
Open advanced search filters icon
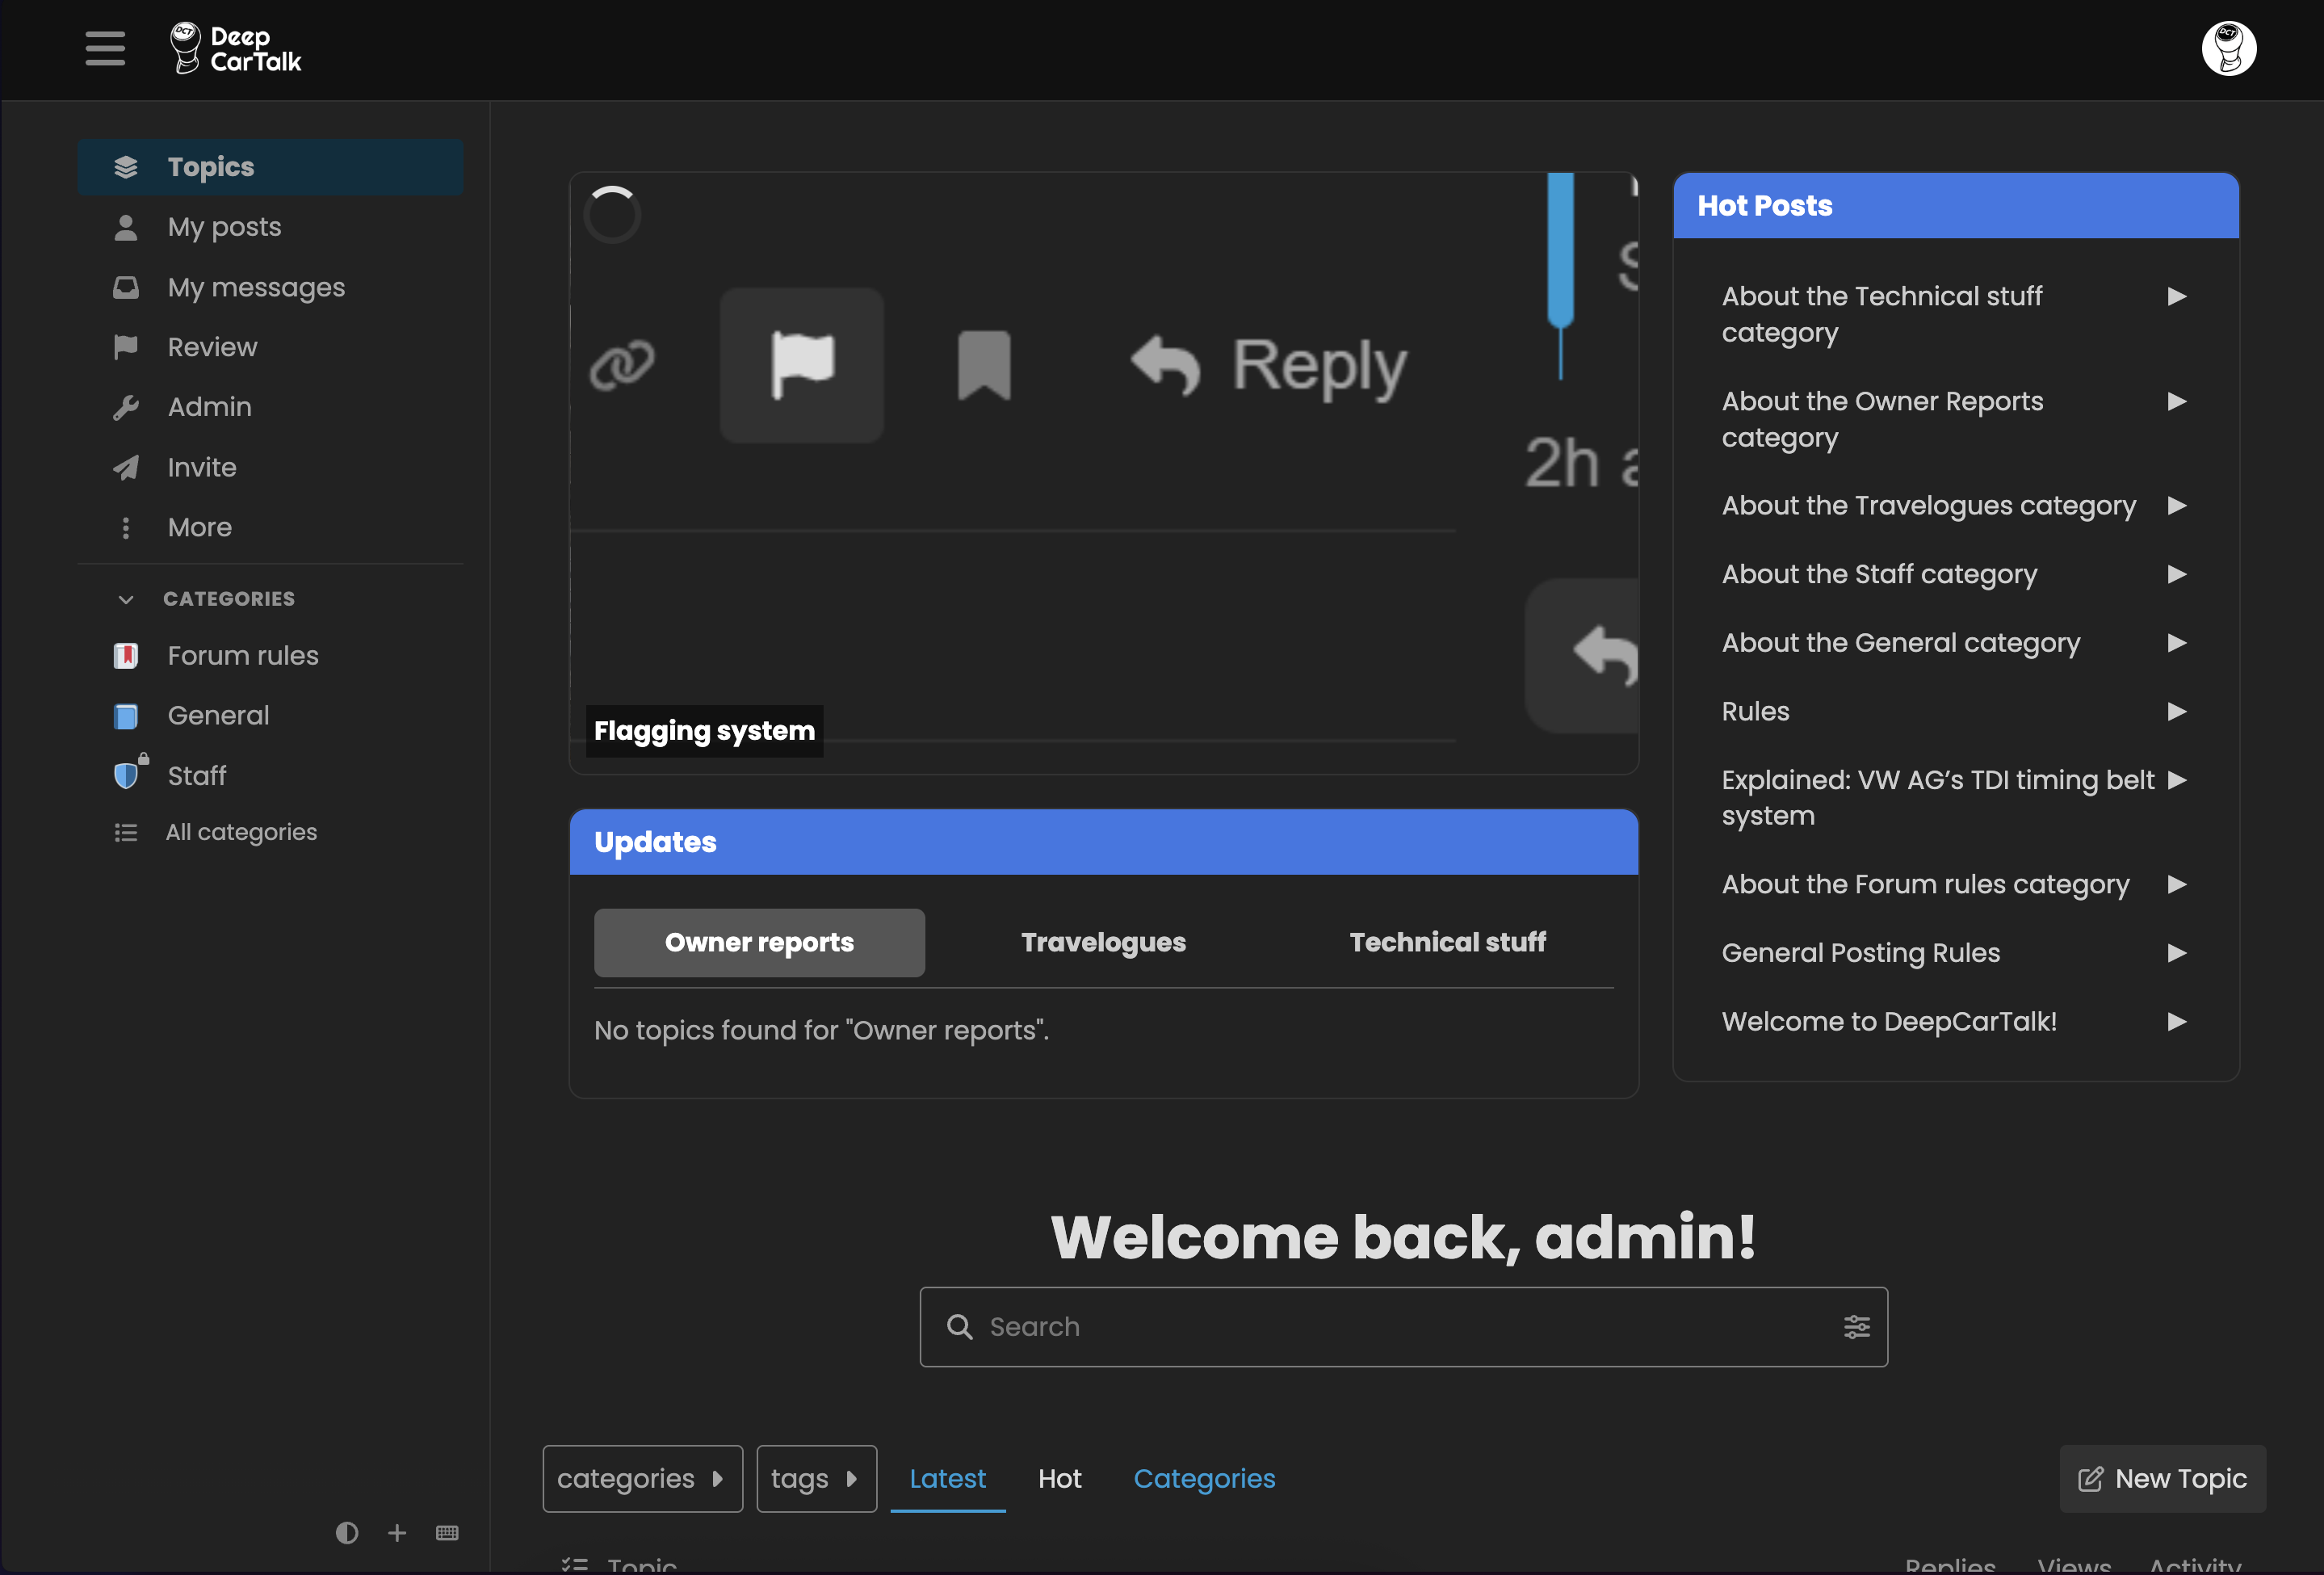click(1856, 1327)
